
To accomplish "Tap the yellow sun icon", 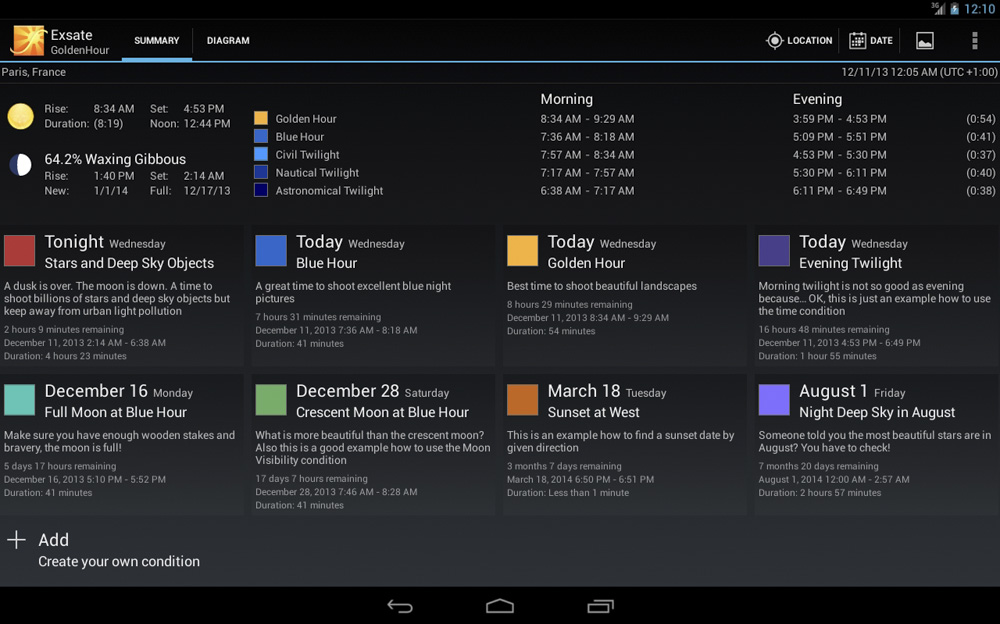I will click(x=20, y=116).
